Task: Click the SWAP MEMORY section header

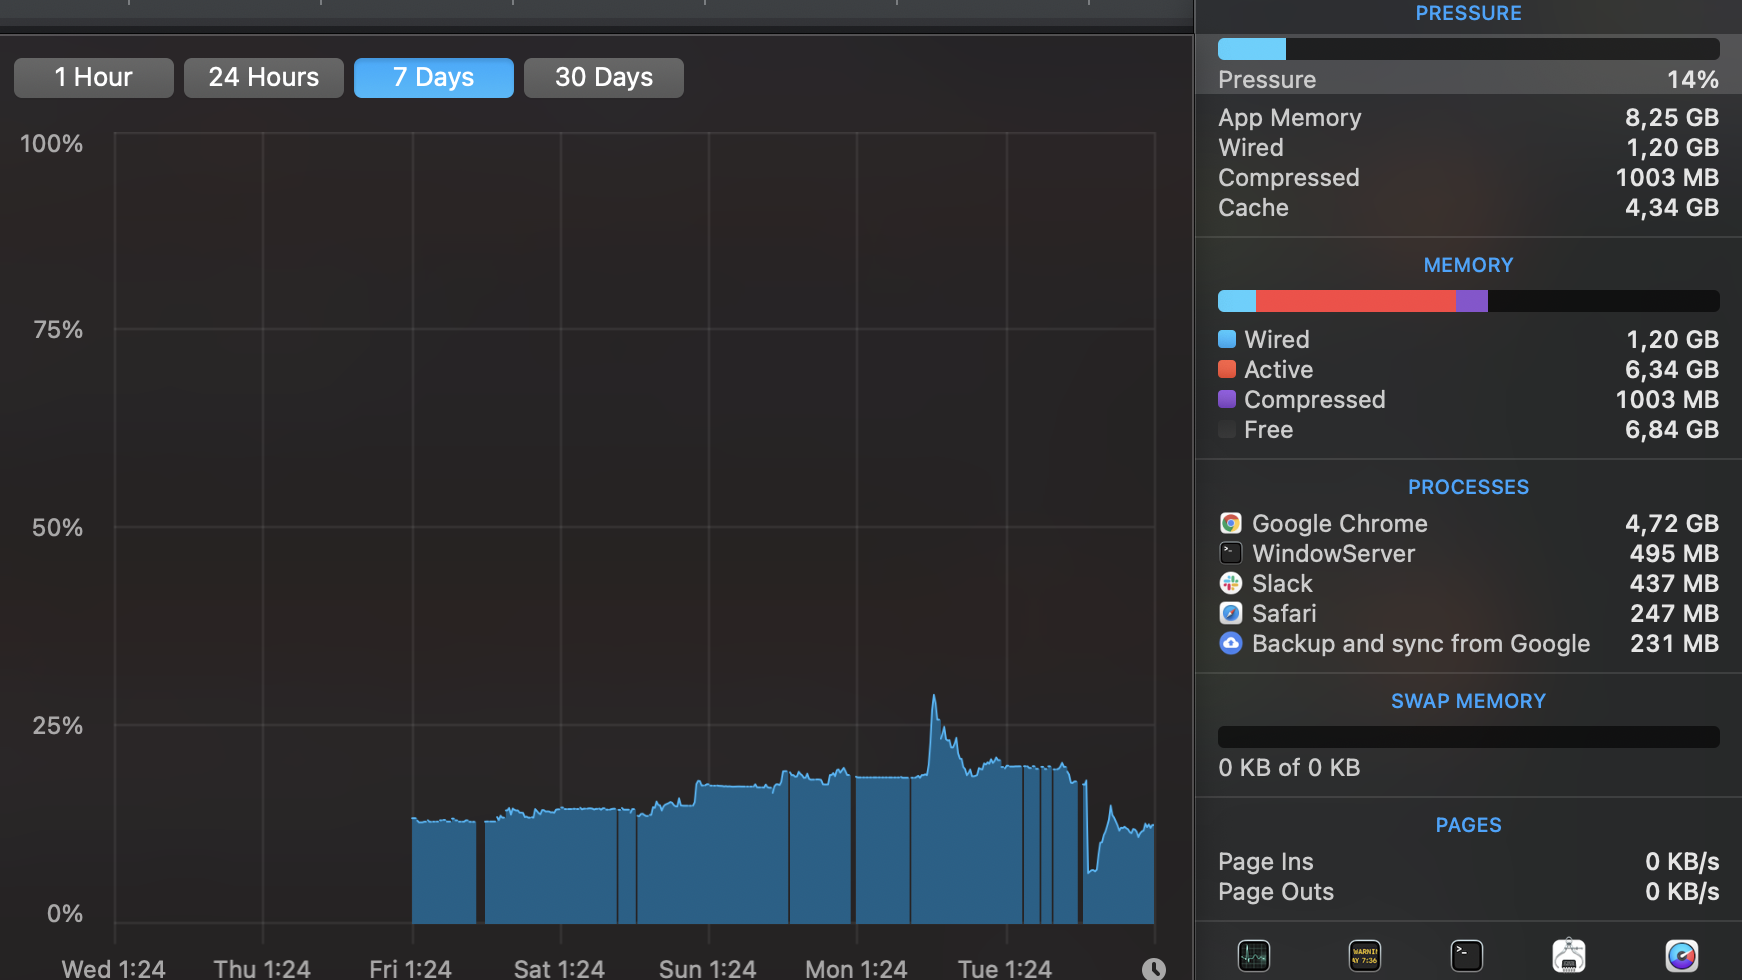Action: pyautogui.click(x=1468, y=701)
